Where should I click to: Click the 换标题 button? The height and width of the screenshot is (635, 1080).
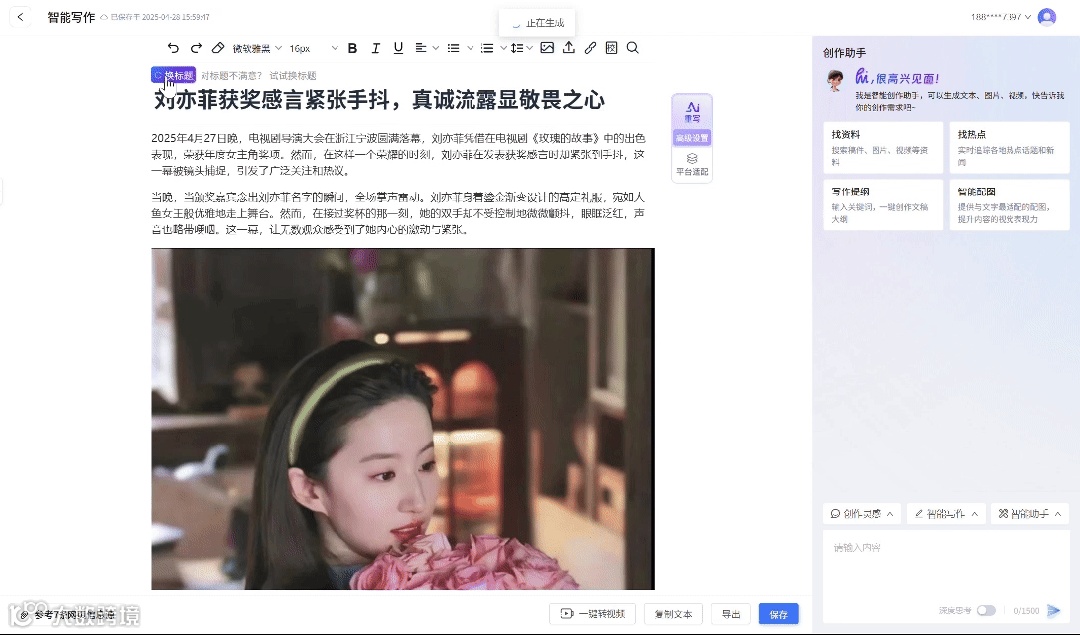pyautogui.click(x=174, y=75)
